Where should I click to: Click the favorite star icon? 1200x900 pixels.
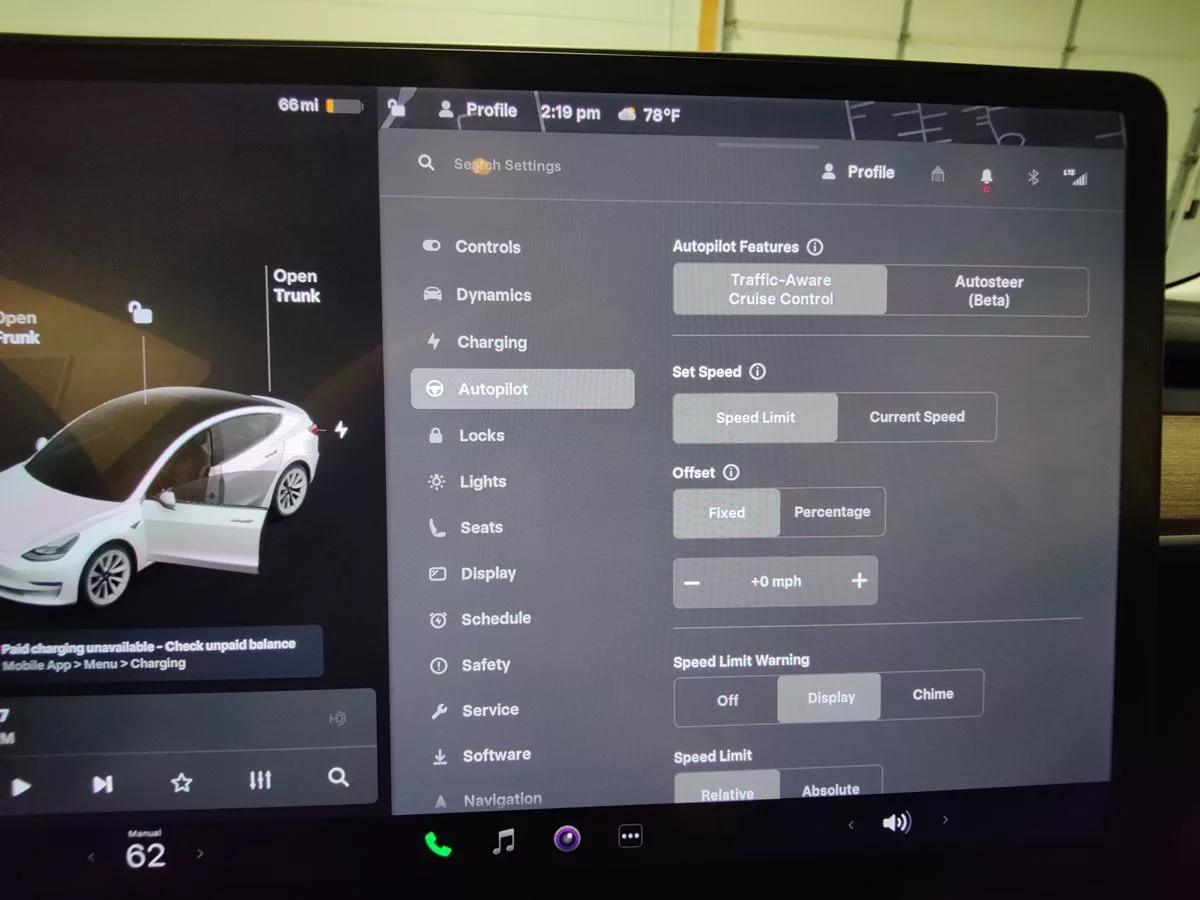pos(181,782)
